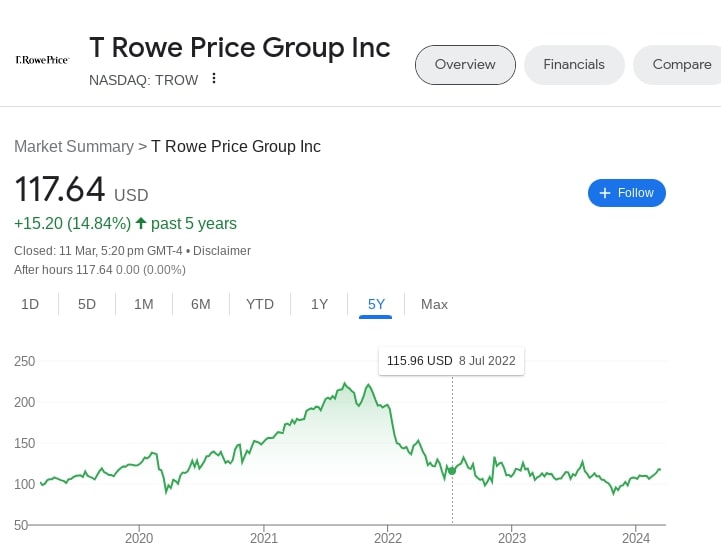Open the Compare tab
Image resolution: width=721 pixels, height=546 pixels.
pos(681,65)
